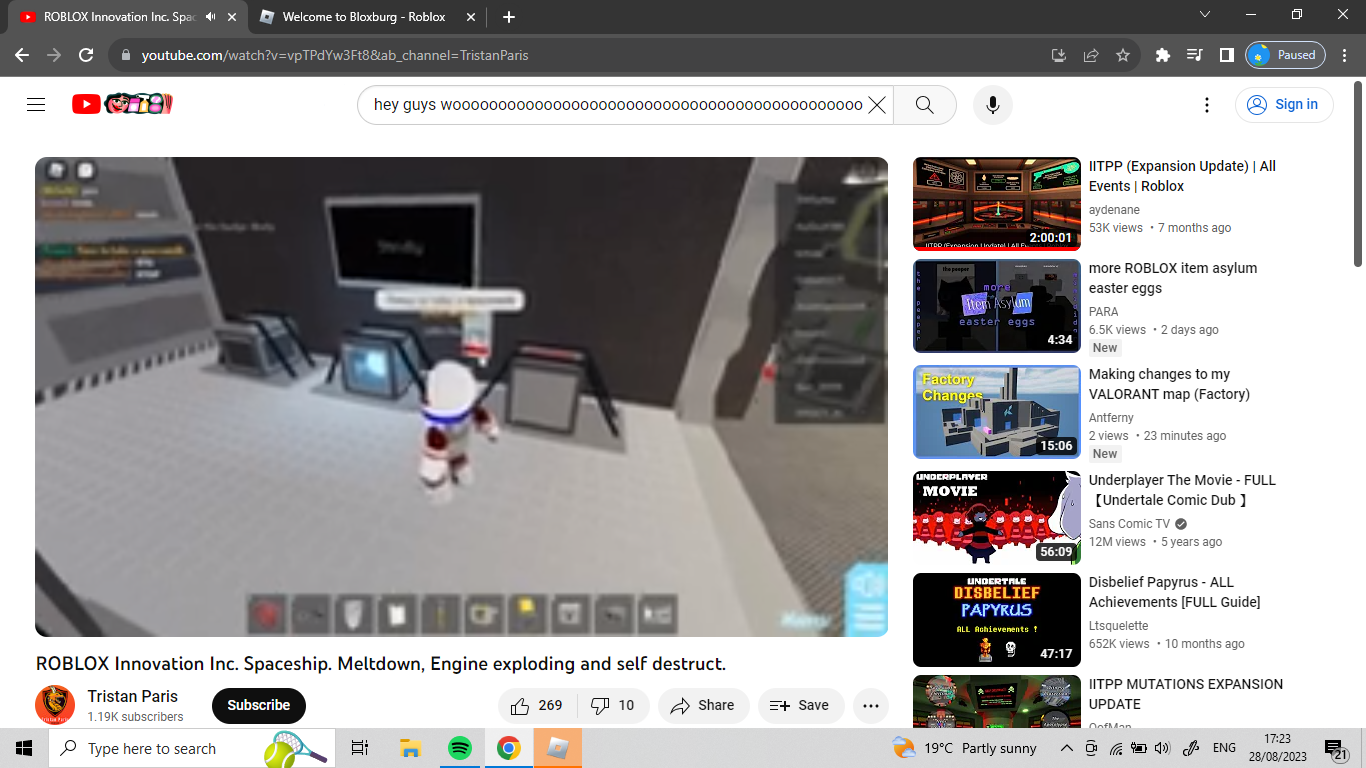Like the video (269)
1366x768 pixels.
[536, 705]
